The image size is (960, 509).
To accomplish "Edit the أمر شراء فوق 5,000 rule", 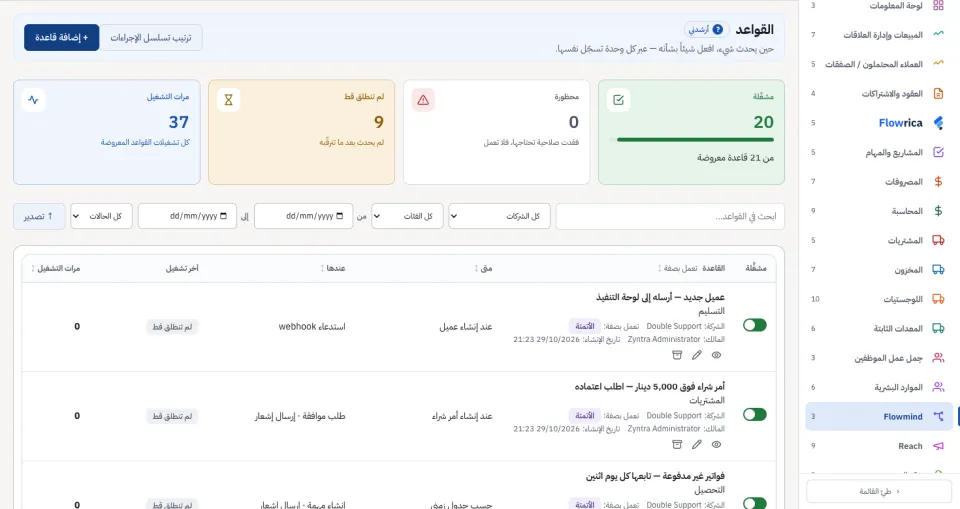I will click(697, 445).
